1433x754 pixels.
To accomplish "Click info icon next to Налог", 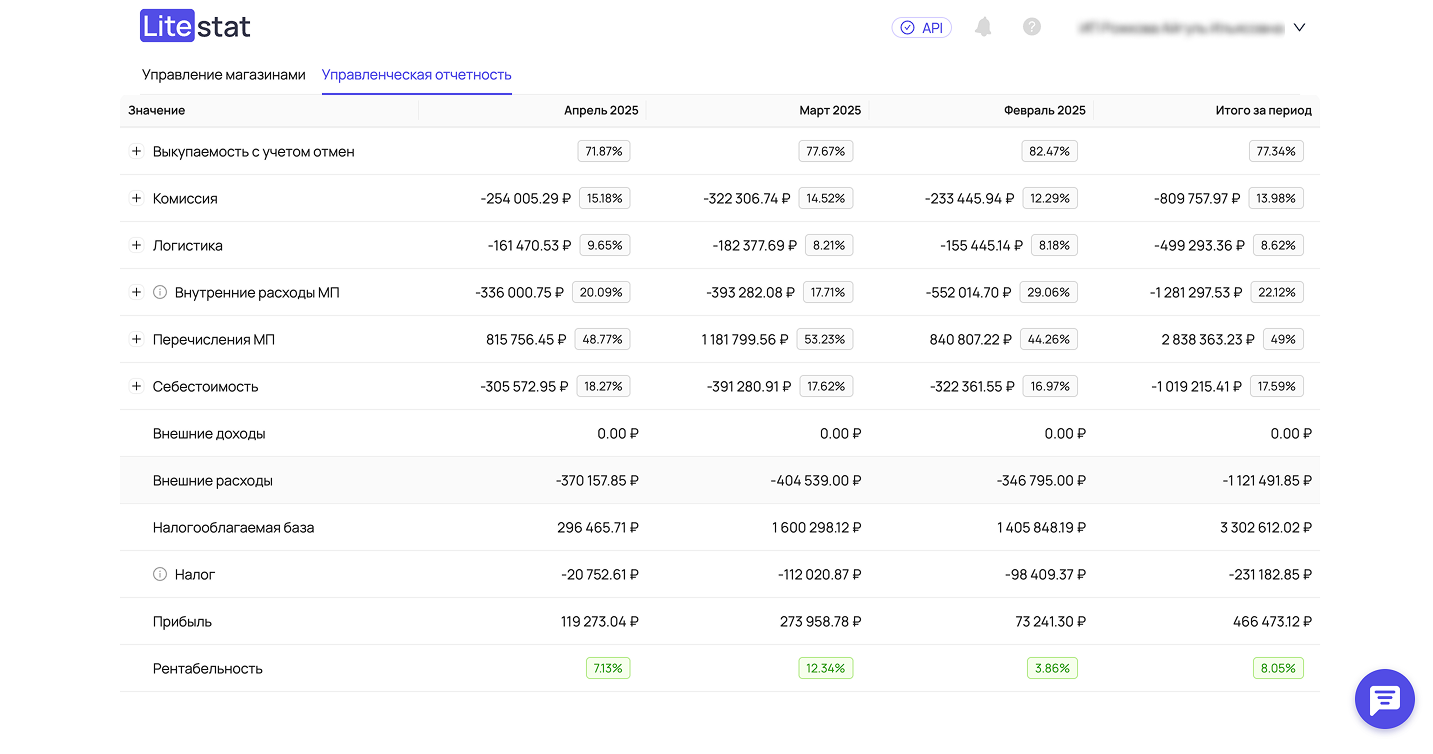I will point(160,575).
